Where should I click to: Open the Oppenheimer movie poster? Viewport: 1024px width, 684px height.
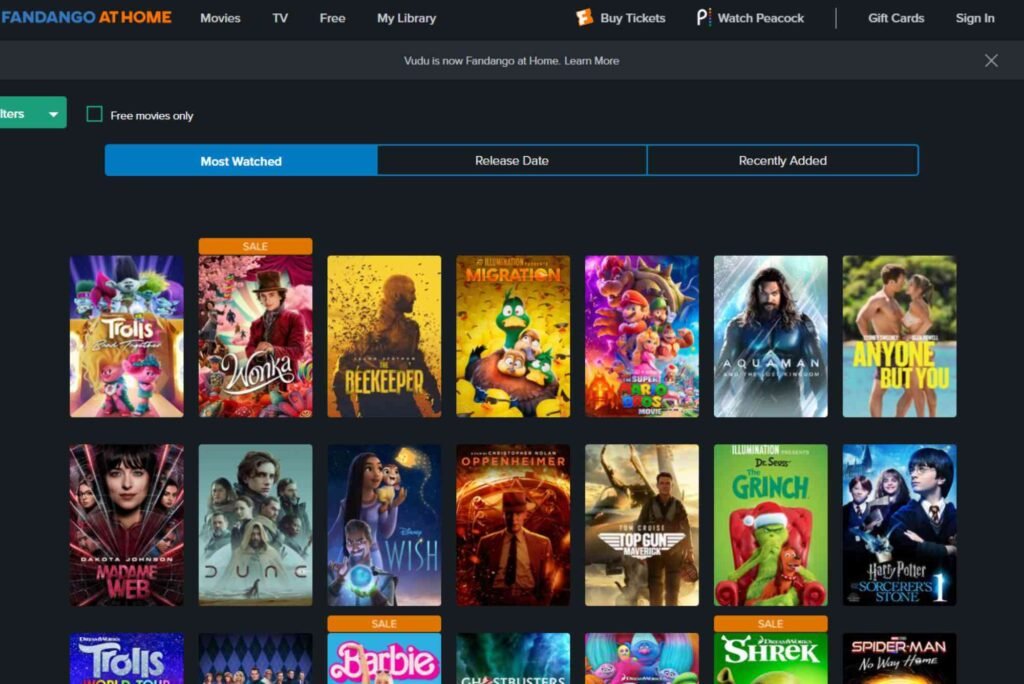coord(512,525)
